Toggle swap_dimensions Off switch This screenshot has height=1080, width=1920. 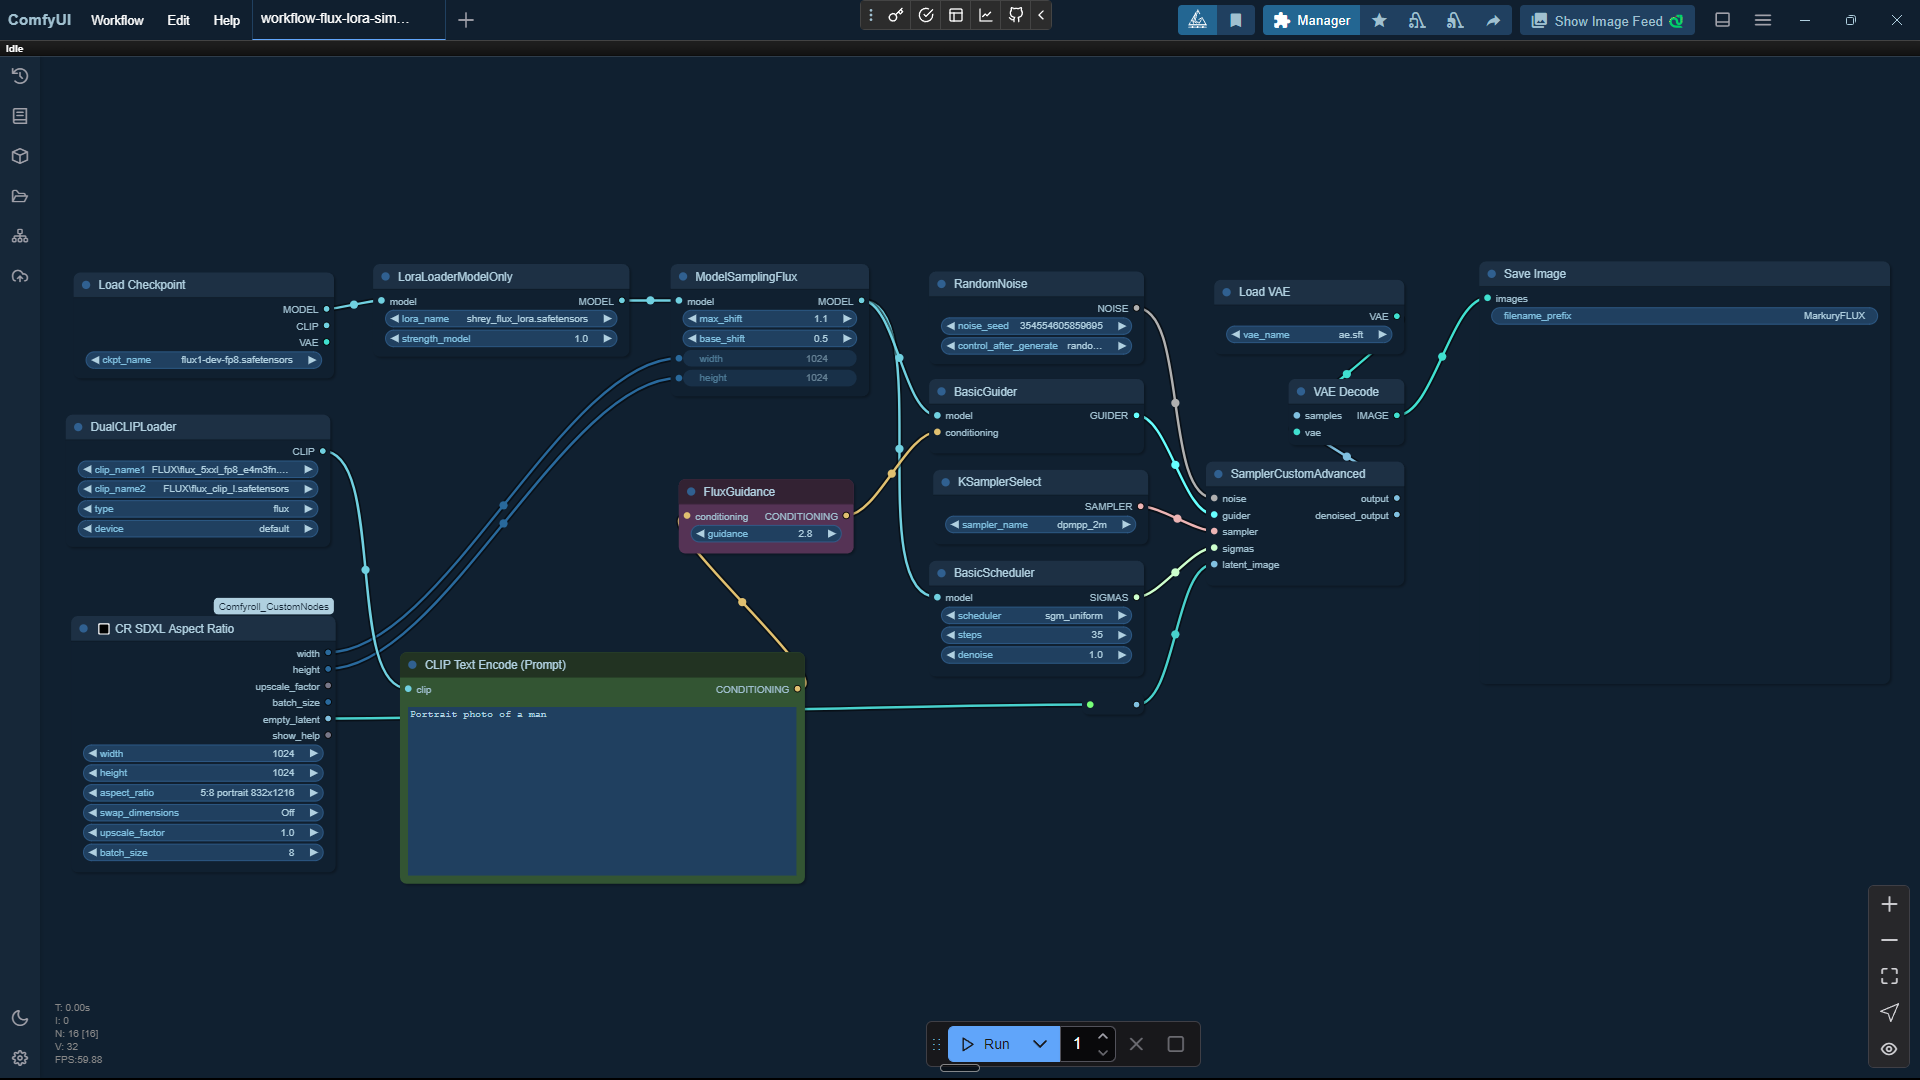[203, 813]
